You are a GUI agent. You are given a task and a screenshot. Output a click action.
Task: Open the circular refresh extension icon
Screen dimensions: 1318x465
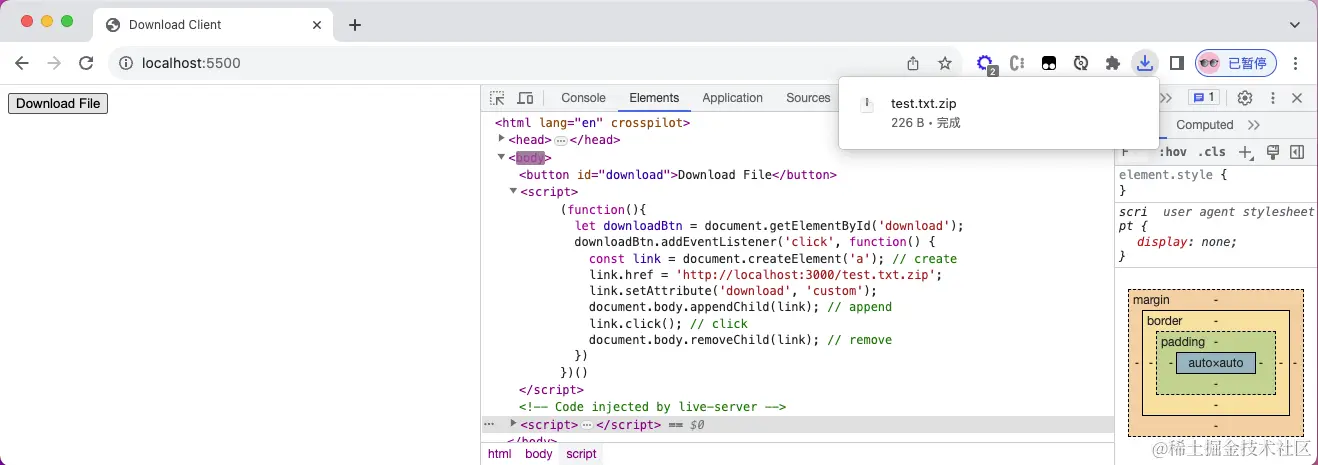click(1080, 63)
